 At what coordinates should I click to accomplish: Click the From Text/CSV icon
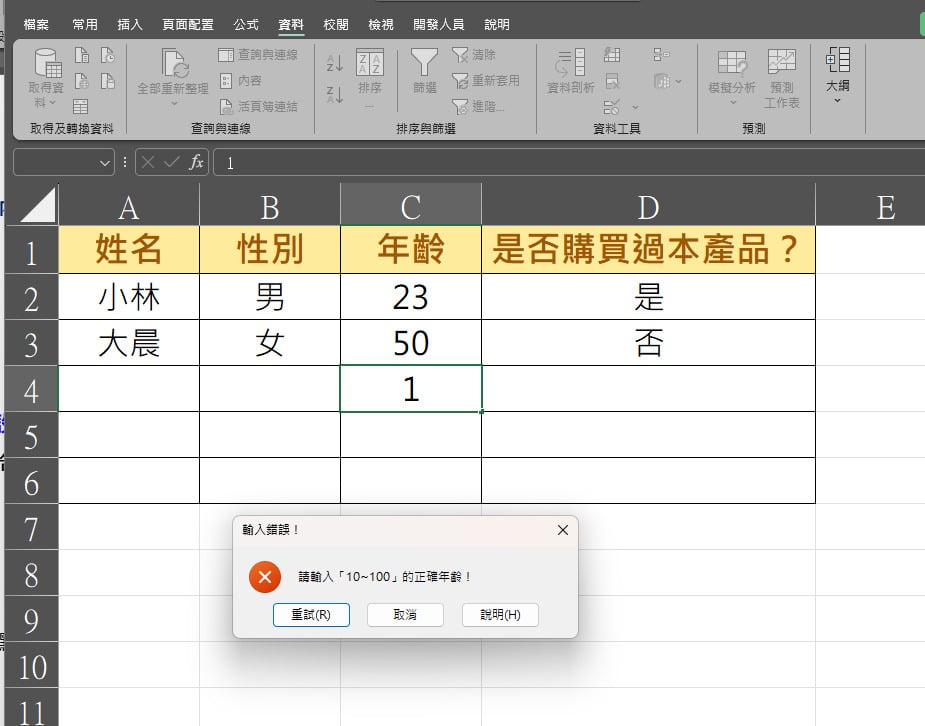pyautogui.click(x=81, y=55)
